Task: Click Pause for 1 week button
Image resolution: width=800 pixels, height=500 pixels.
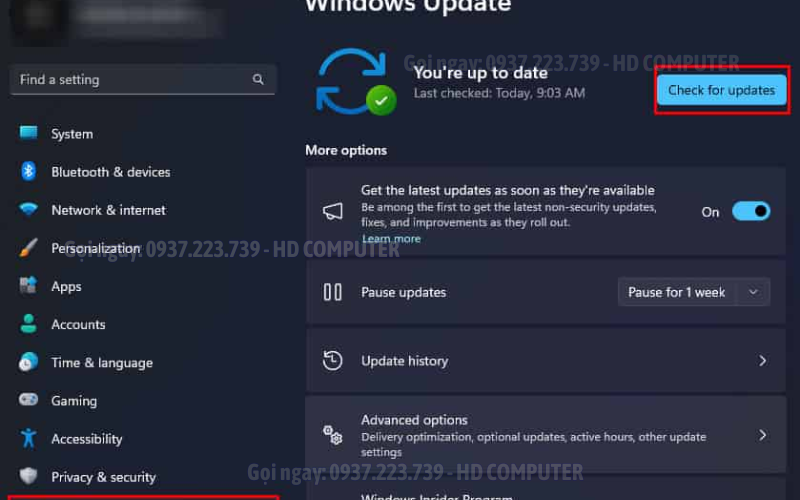Action: (677, 292)
